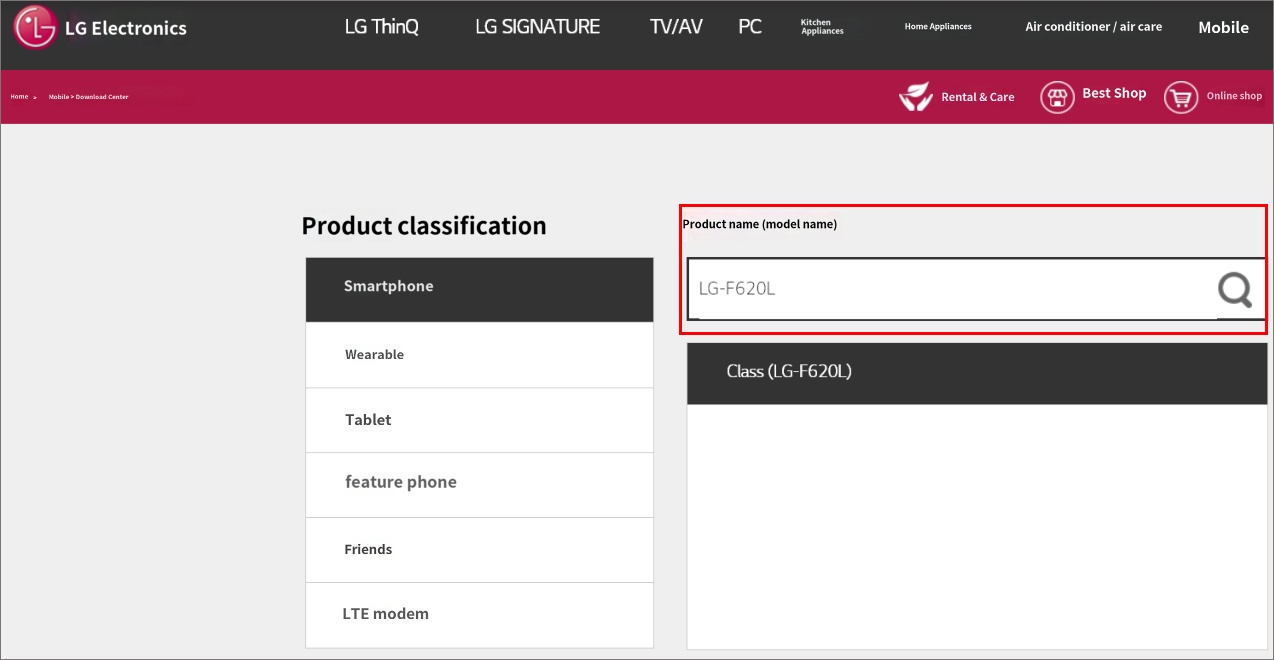Click the Online shop cart icon
The image size is (1274, 660).
click(x=1181, y=97)
